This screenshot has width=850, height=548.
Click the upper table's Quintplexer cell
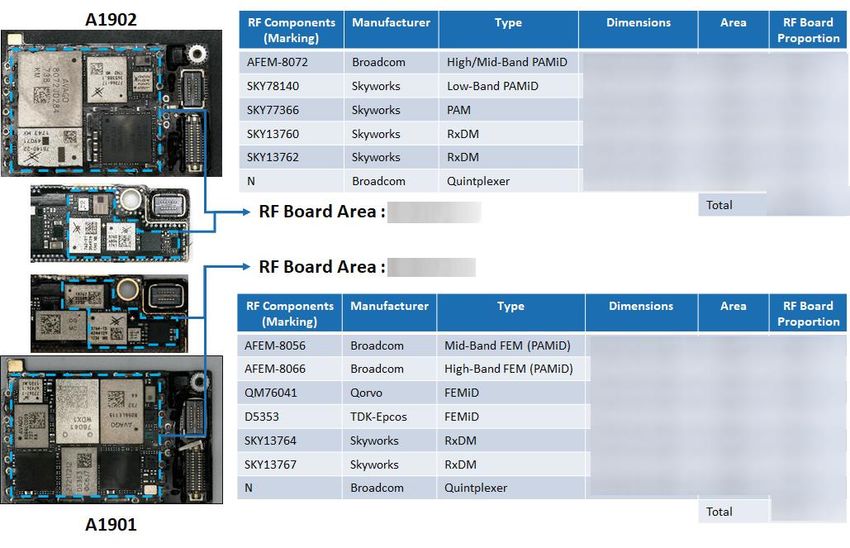508,181
